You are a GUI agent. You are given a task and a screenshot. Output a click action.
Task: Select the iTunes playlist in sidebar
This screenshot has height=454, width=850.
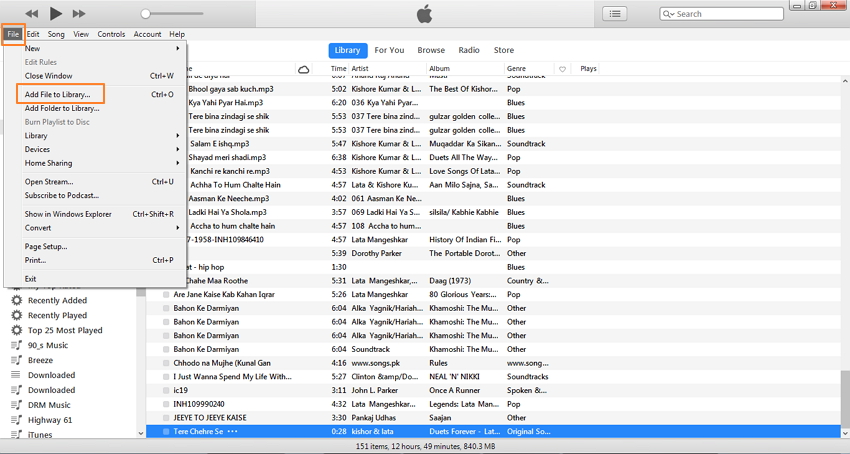pyautogui.click(x=40, y=434)
